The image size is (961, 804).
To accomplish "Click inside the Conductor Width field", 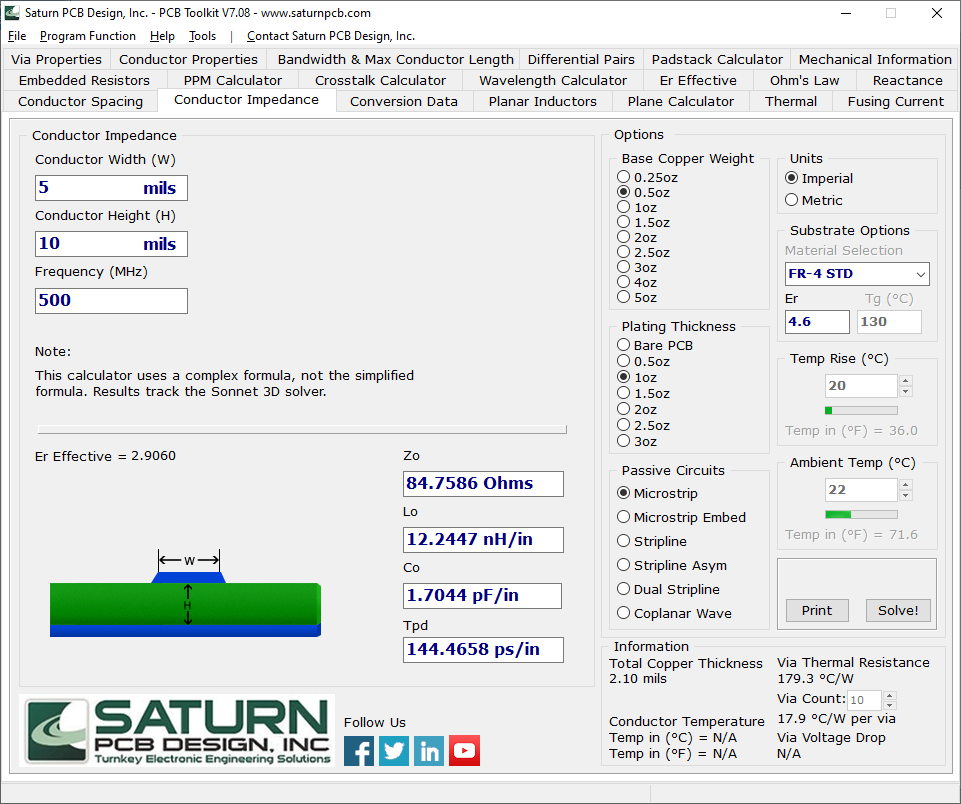I will click(110, 187).
